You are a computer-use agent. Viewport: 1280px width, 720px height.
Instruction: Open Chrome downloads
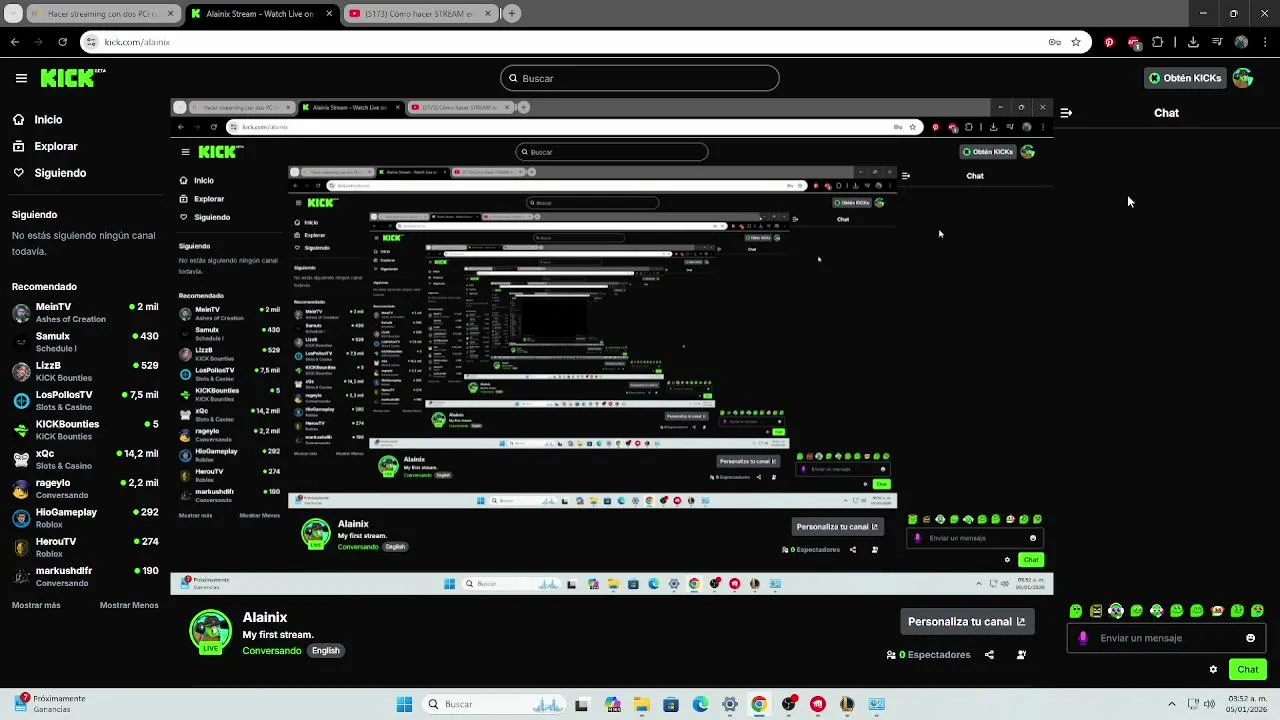[x=1193, y=42]
